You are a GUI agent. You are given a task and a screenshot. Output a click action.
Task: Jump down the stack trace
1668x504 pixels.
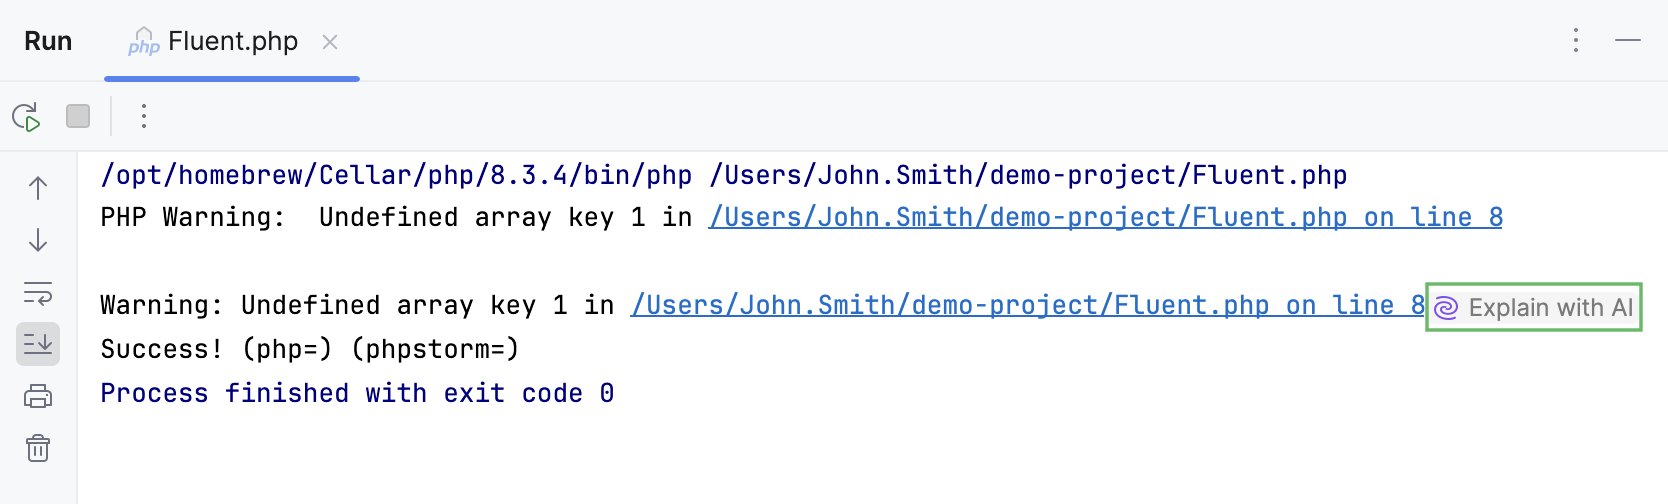coord(38,240)
